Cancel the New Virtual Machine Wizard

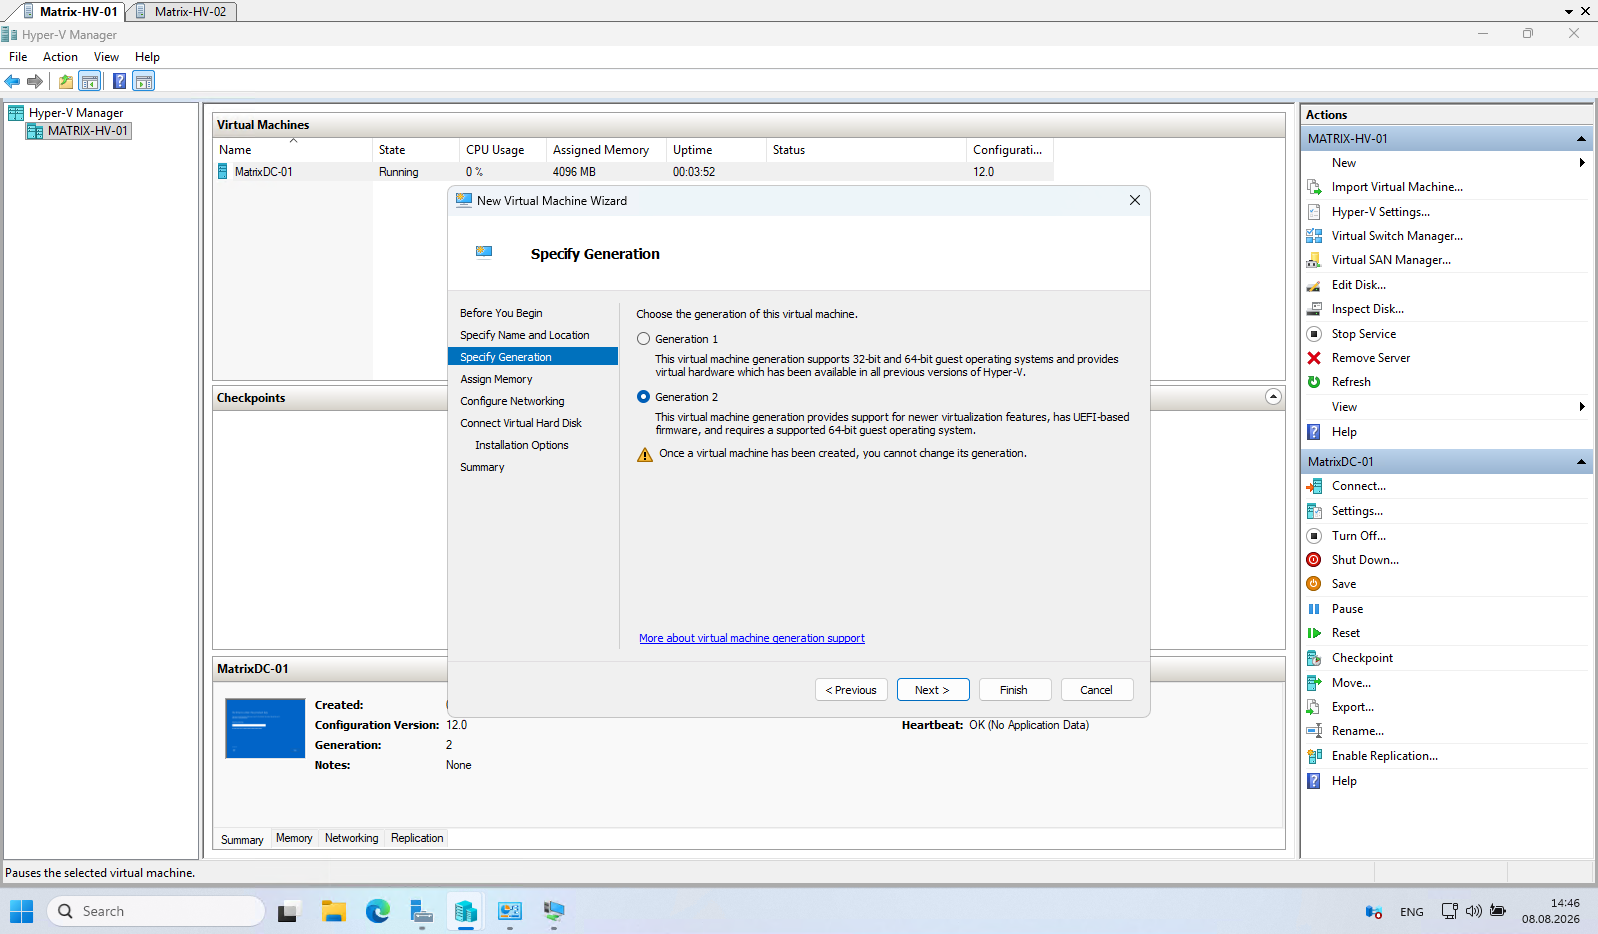1096,690
